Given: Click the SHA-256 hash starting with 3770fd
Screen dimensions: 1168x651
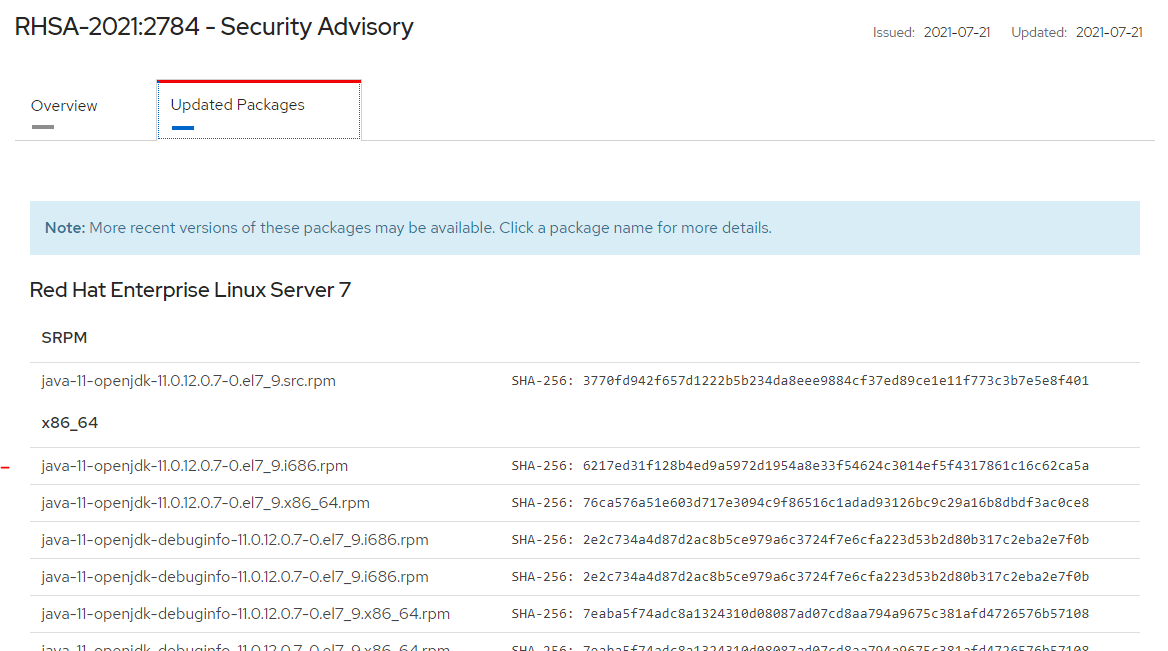Looking at the screenshot, I should [x=835, y=381].
